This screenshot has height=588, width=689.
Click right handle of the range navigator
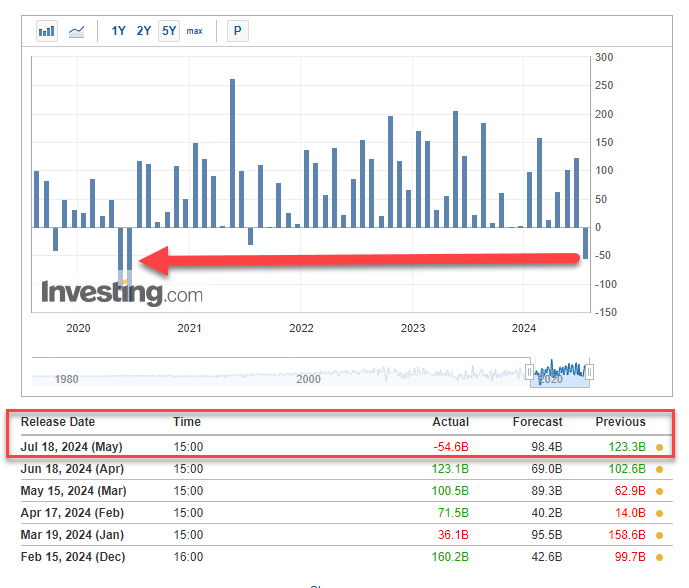(590, 372)
